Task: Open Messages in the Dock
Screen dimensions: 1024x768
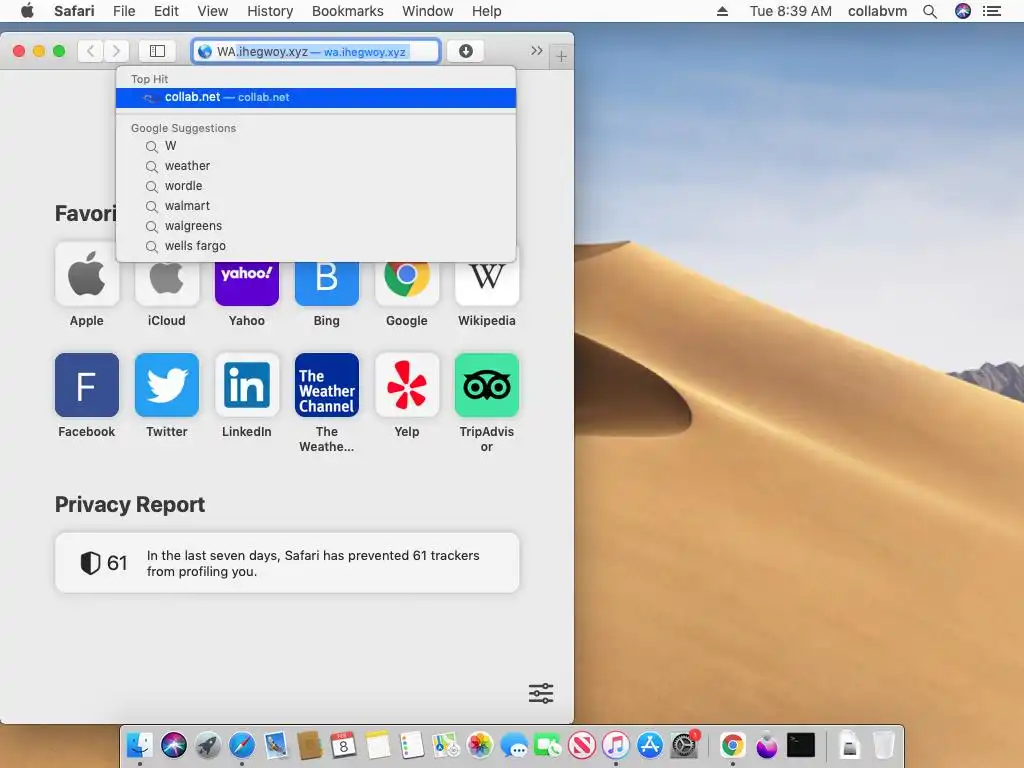Action: click(514, 744)
